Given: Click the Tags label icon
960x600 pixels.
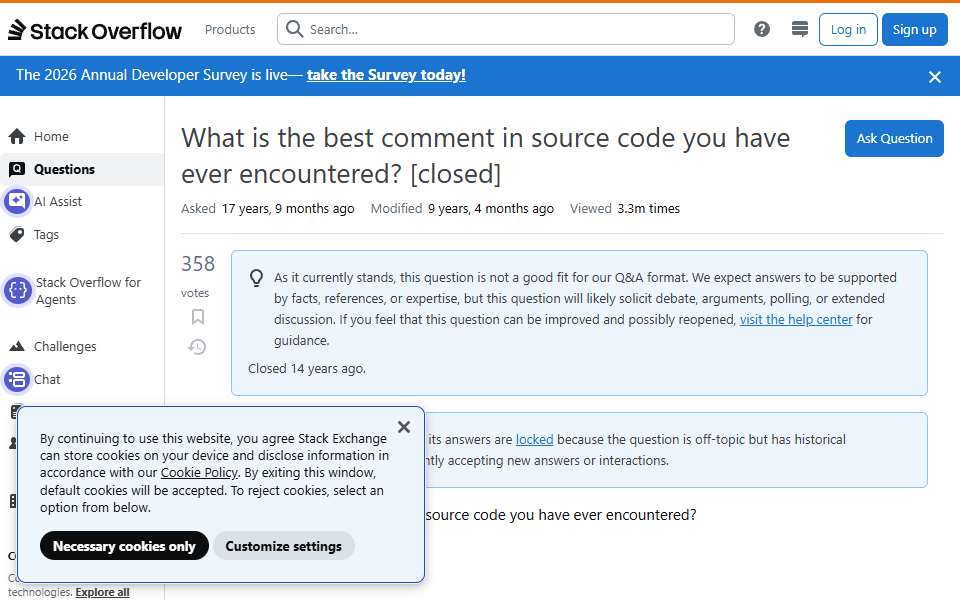Looking at the screenshot, I should tap(17, 234).
